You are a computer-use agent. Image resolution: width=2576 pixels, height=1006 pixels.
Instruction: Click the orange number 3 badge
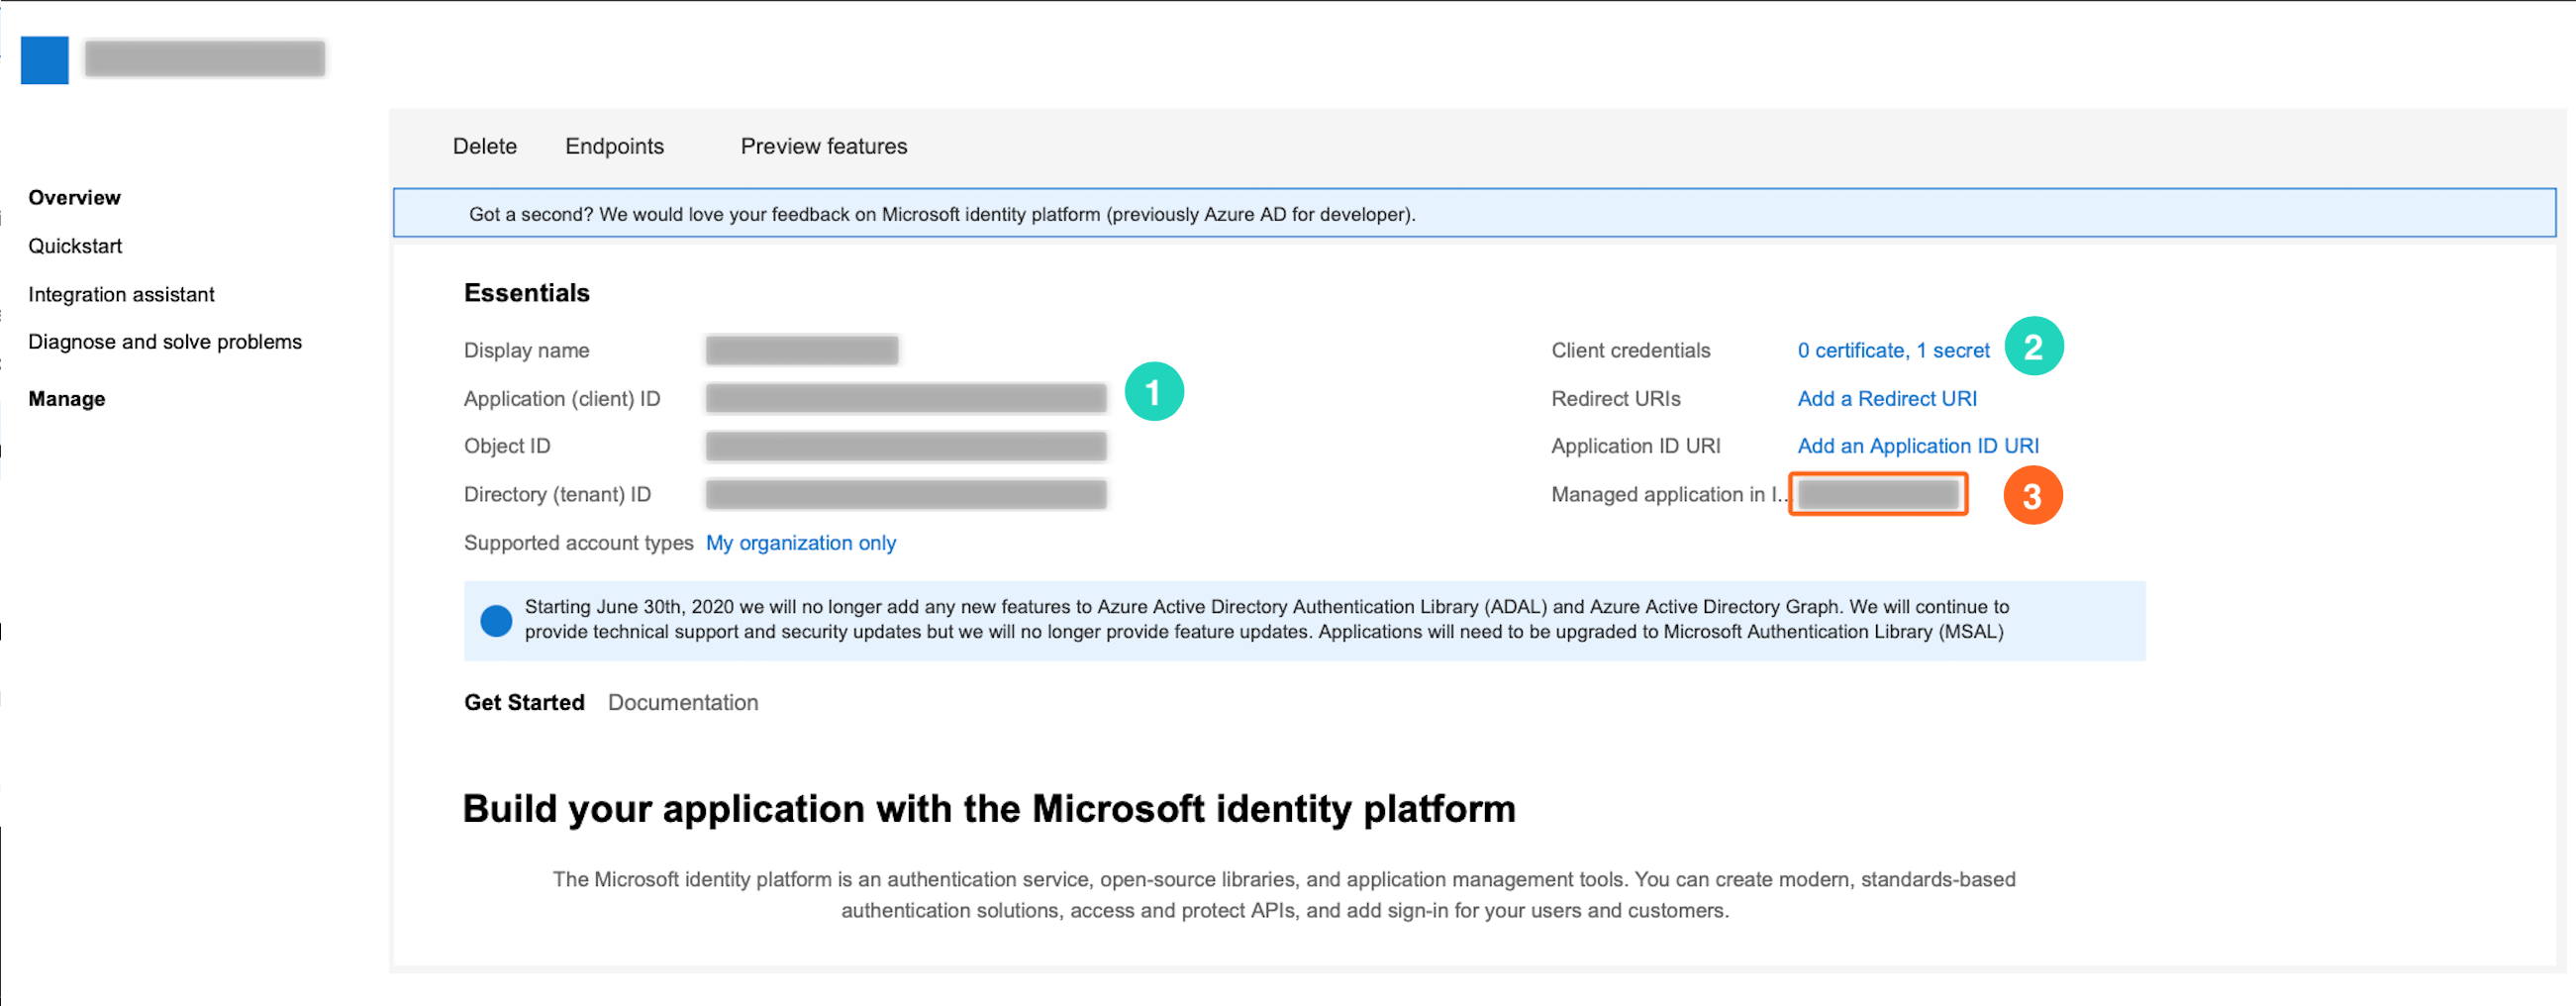(x=2031, y=496)
